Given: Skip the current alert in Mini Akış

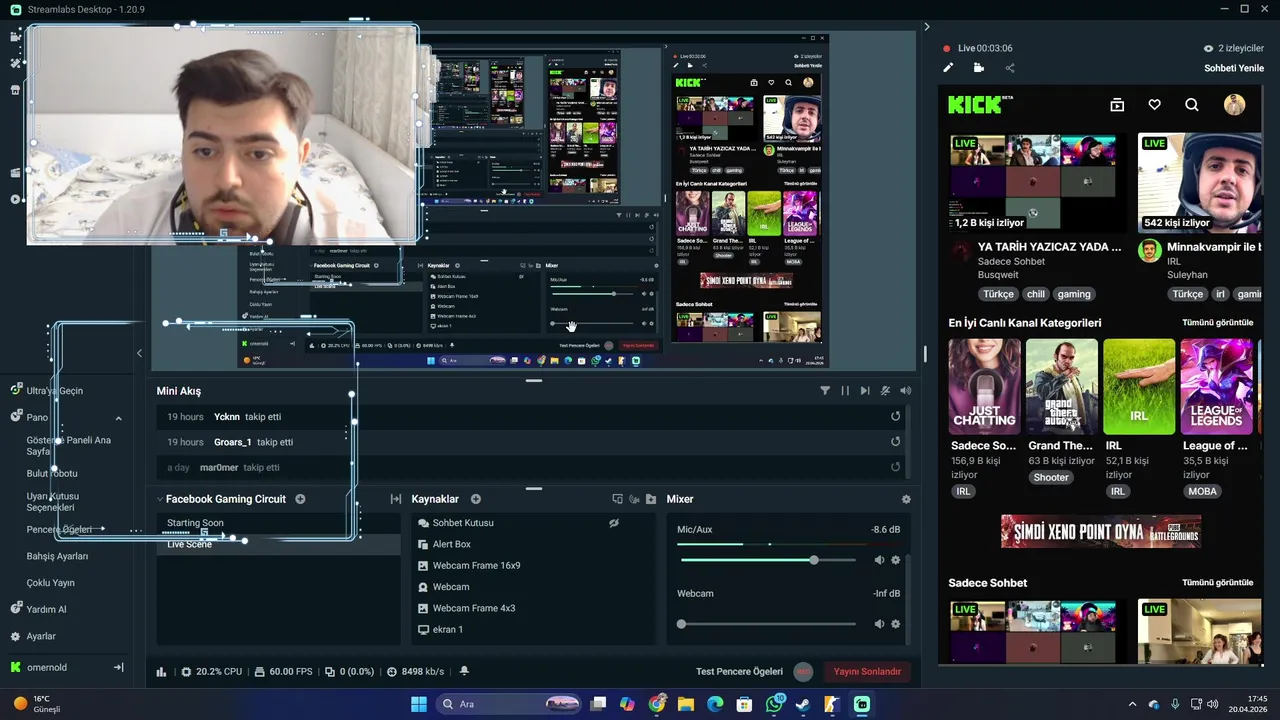Looking at the screenshot, I should click(865, 391).
